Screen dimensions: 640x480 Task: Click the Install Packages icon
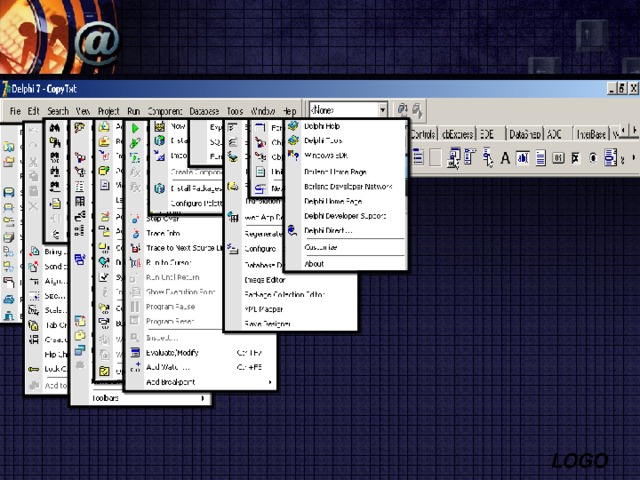(159, 188)
